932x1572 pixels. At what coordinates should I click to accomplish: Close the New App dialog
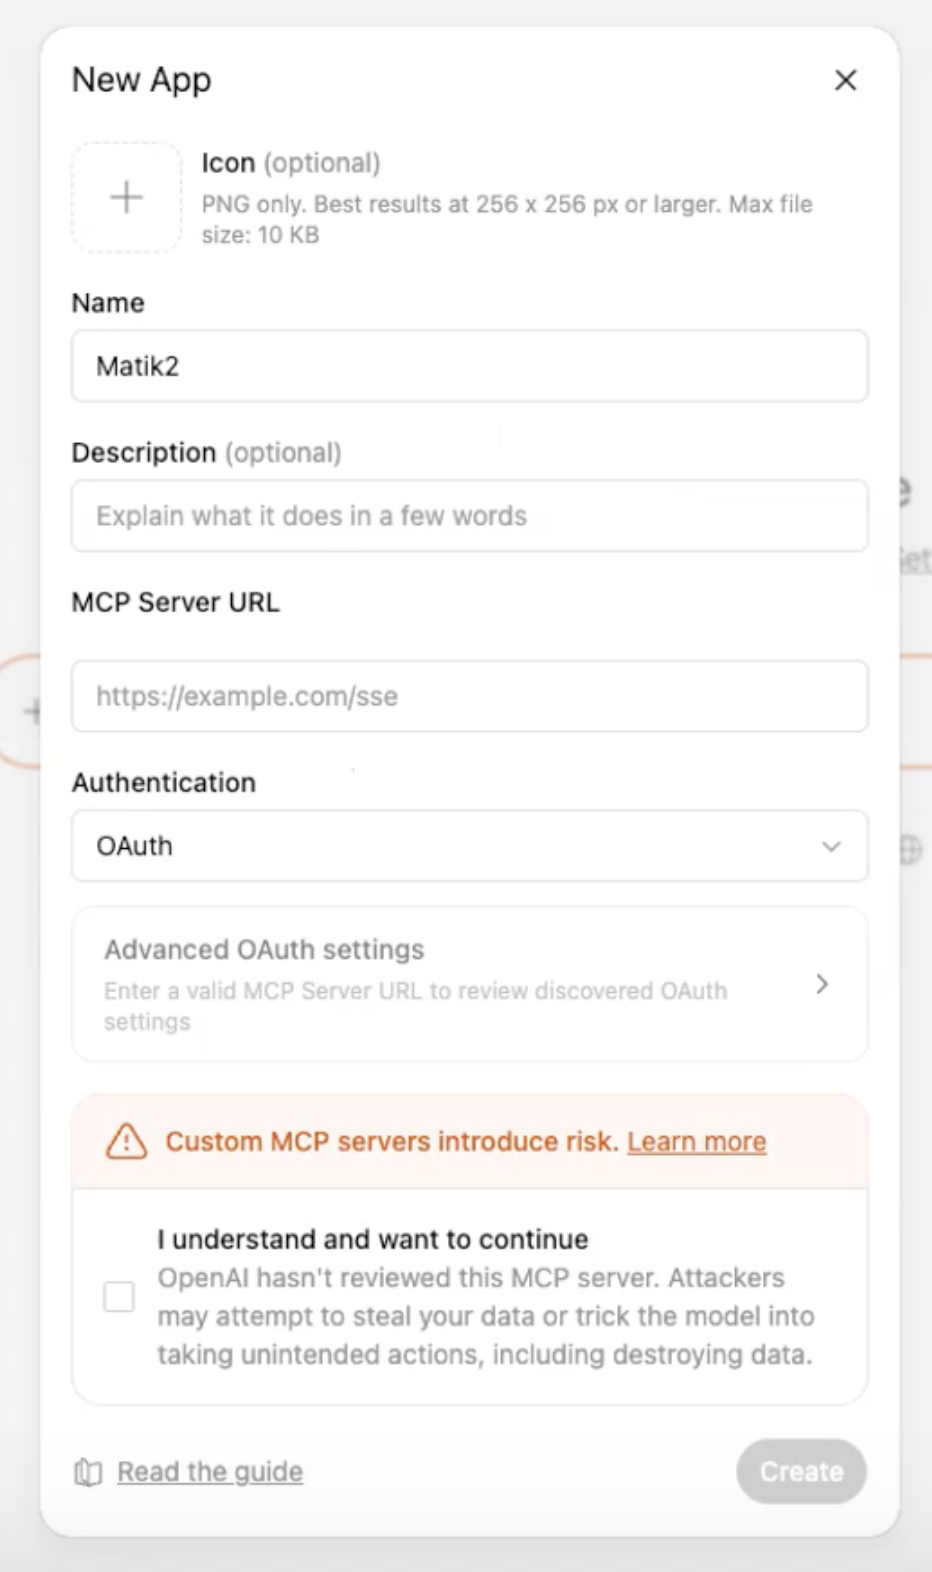click(846, 80)
